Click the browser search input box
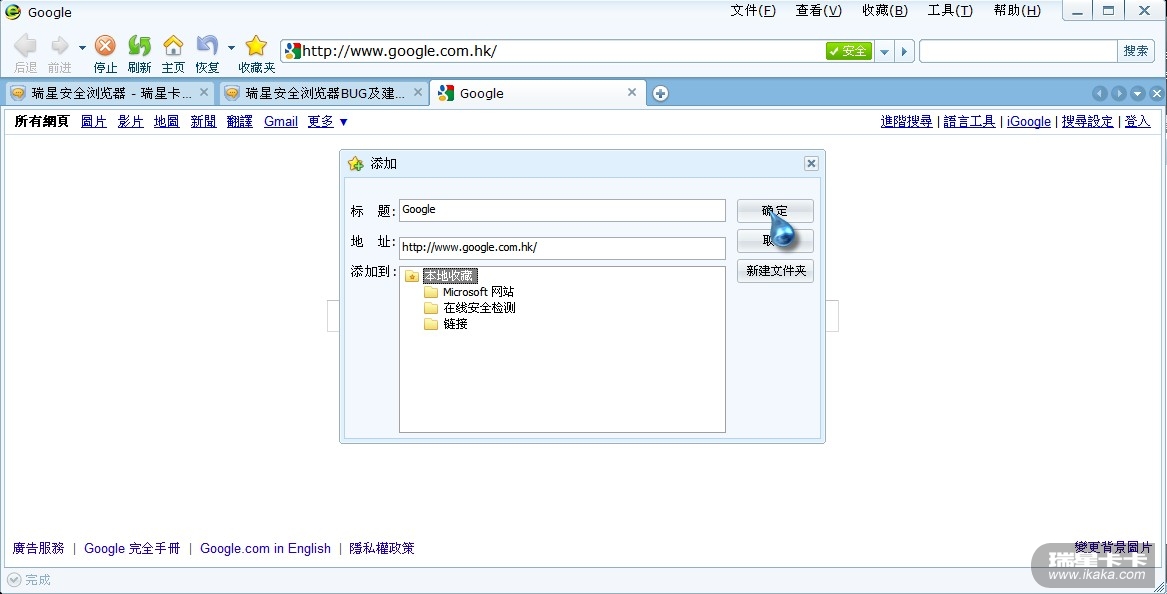Image resolution: width=1167 pixels, height=594 pixels. (1018, 51)
